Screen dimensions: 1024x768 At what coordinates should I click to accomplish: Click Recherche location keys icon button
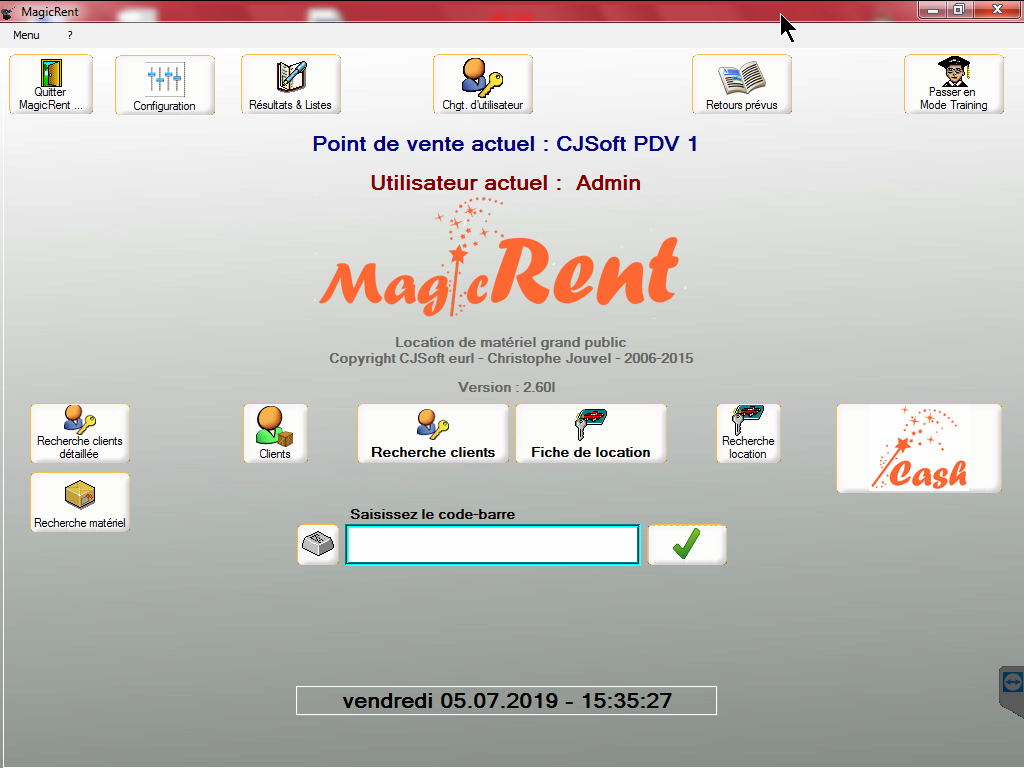748,433
